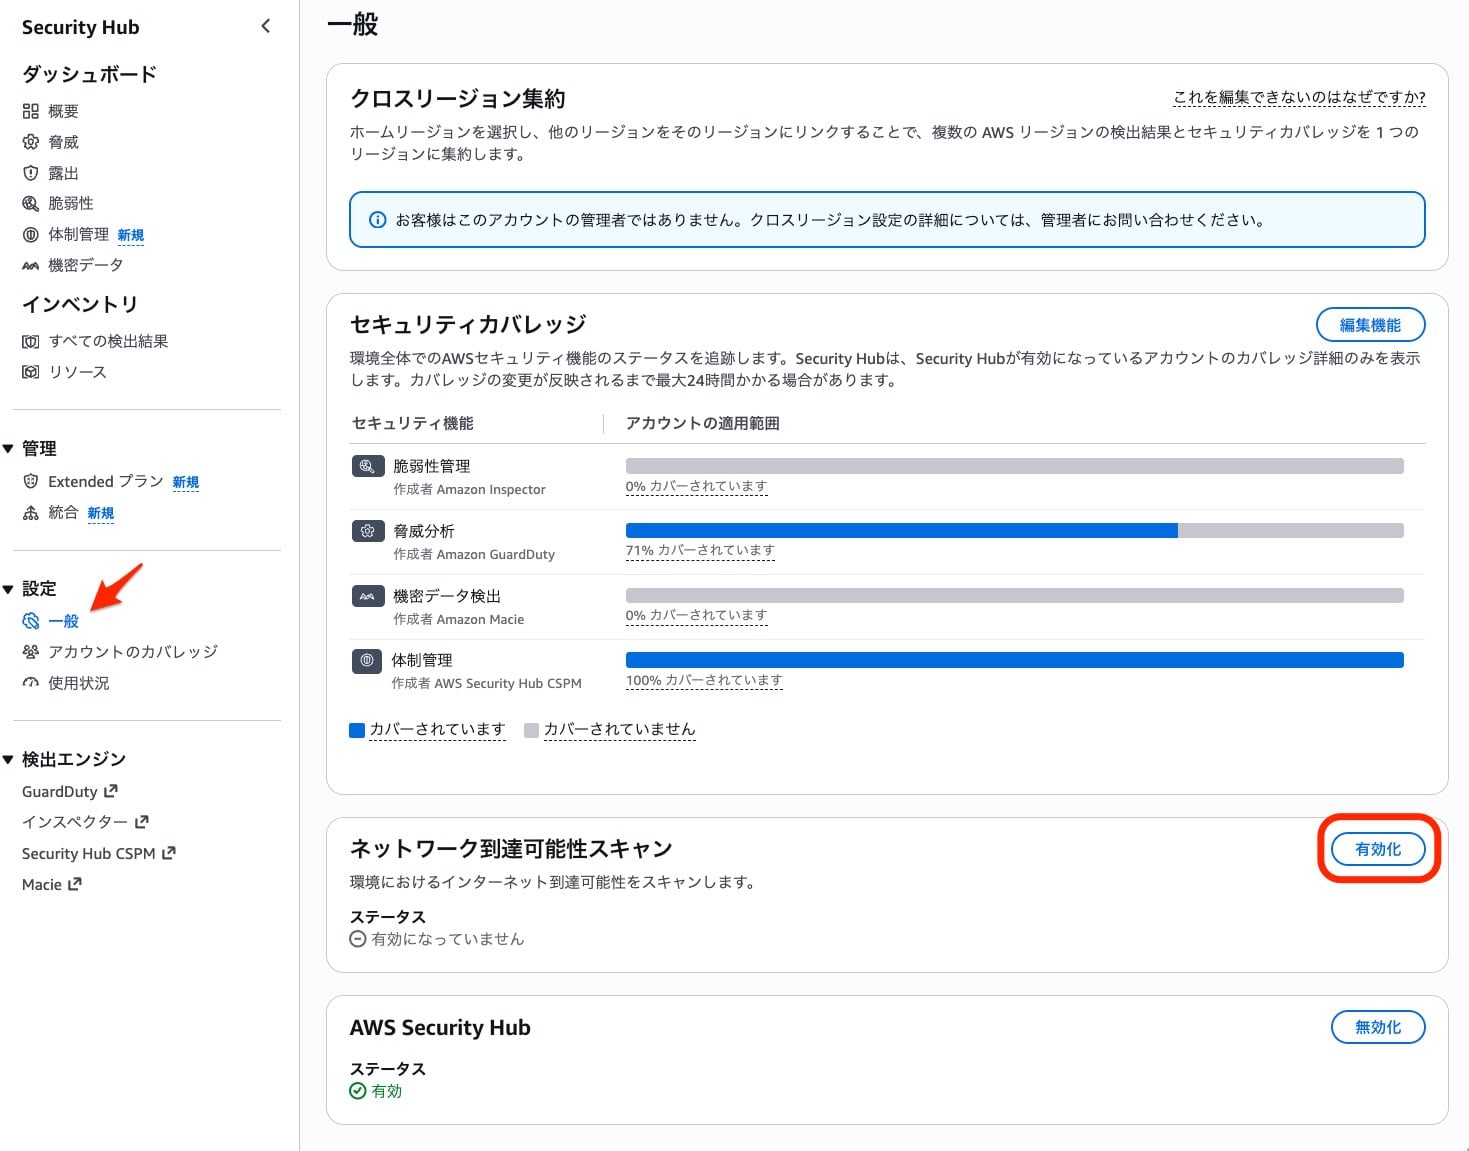Image resolution: width=1469 pixels, height=1151 pixels.
Task: Click the 脆弱性管理 Inspector row icon
Action: (x=368, y=466)
